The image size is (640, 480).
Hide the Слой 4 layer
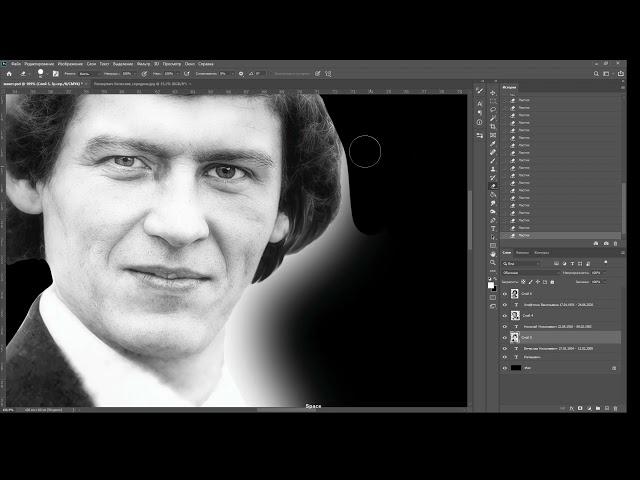coord(504,316)
